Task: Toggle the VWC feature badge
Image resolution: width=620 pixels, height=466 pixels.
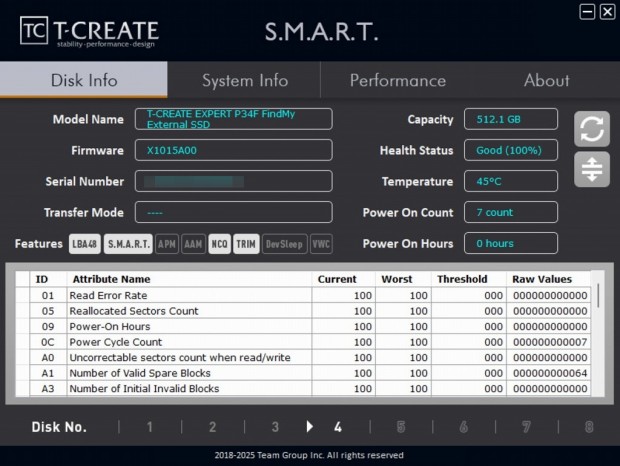Action: coord(321,244)
